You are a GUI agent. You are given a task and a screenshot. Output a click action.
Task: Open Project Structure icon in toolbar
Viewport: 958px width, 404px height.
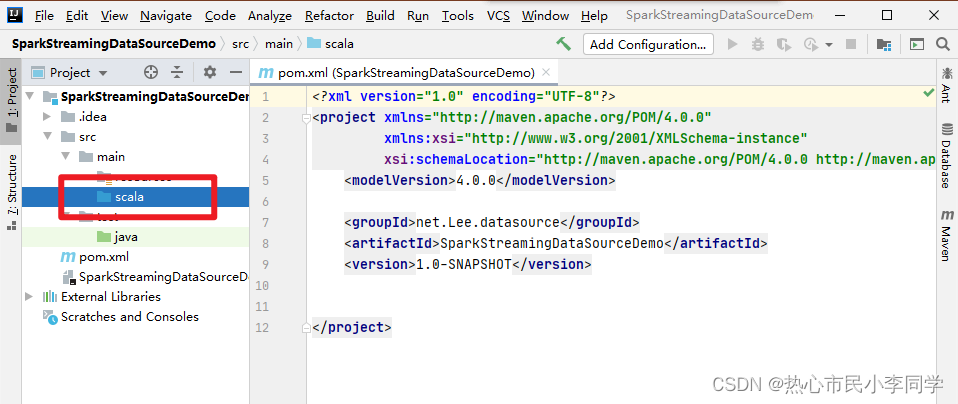tap(883, 44)
